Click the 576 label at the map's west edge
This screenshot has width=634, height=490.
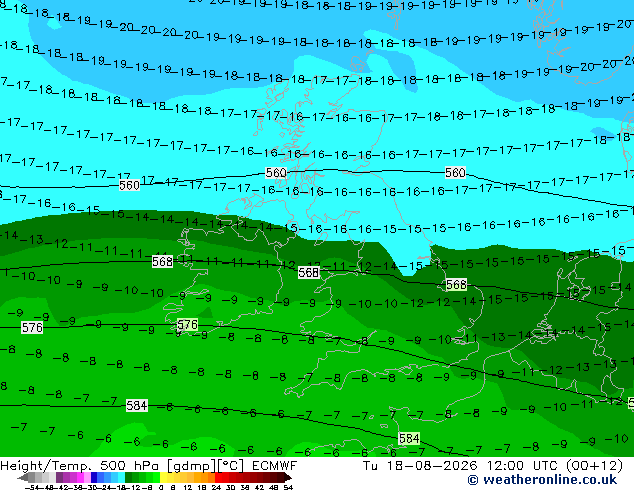[32, 327]
